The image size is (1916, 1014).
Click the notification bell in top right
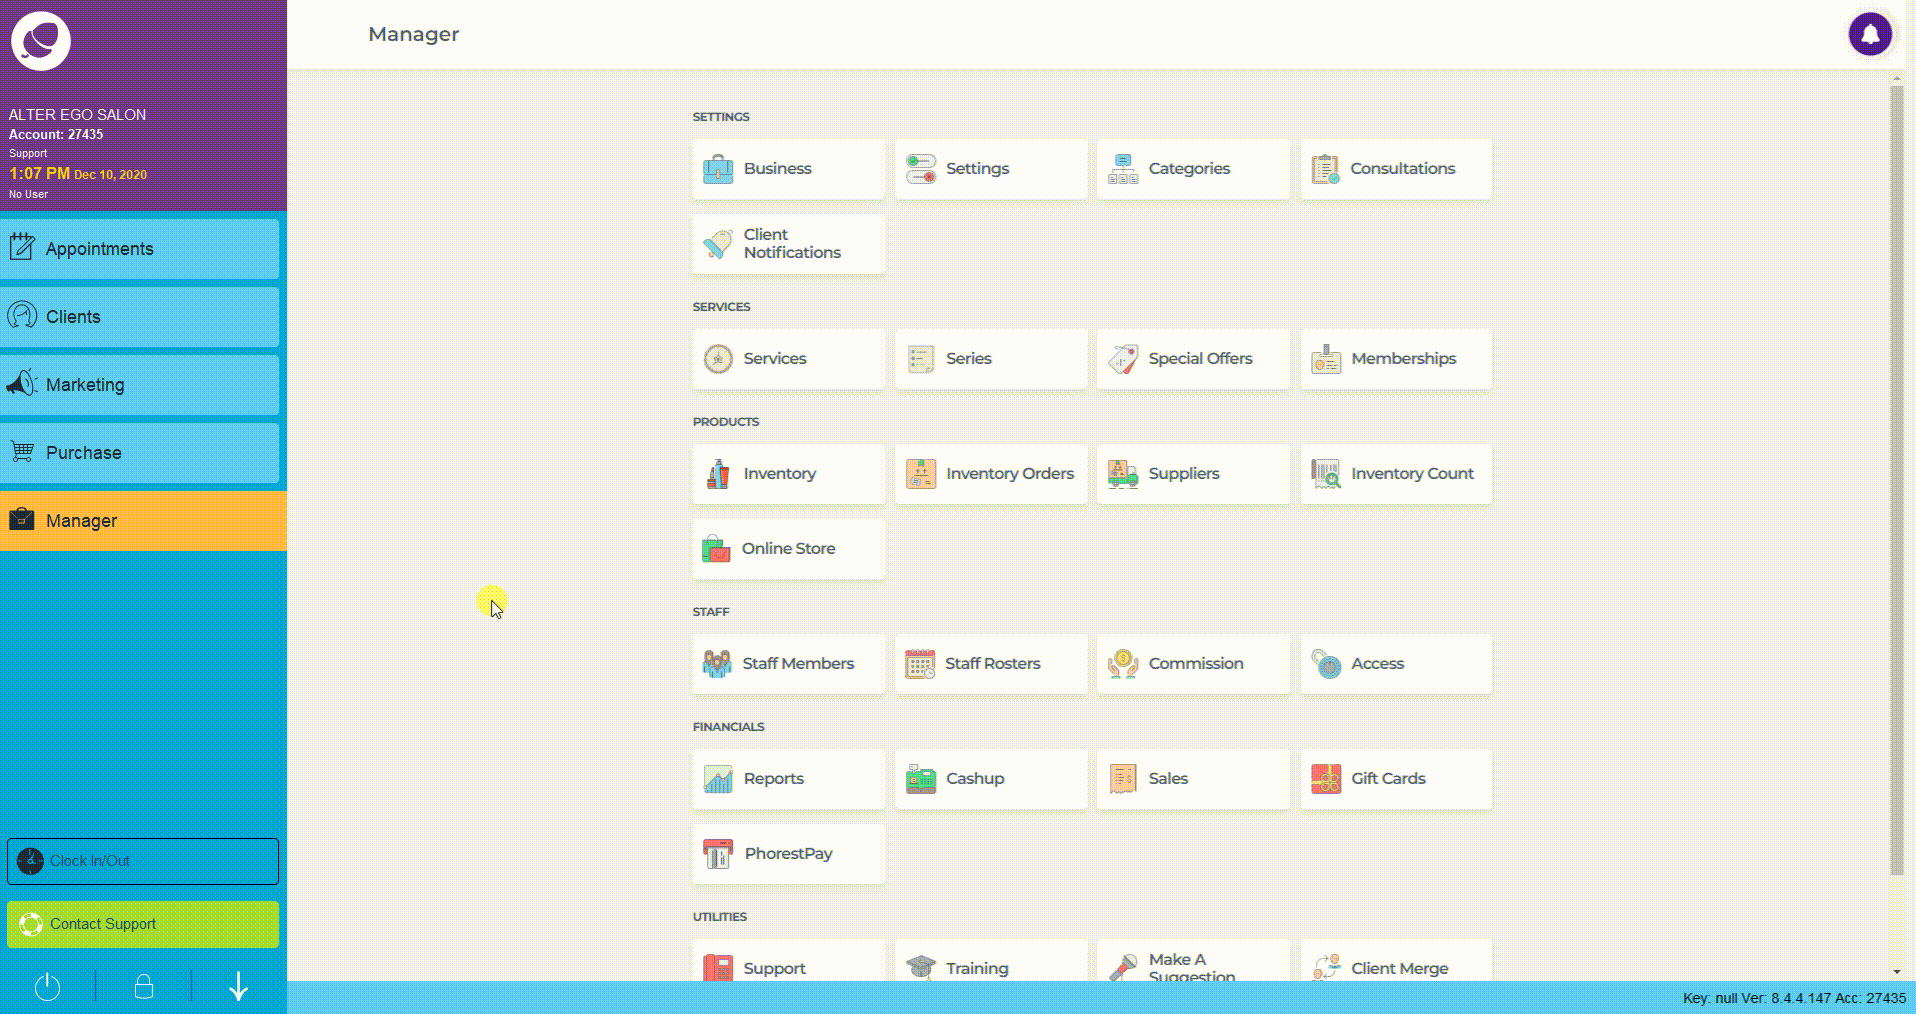tap(1870, 34)
